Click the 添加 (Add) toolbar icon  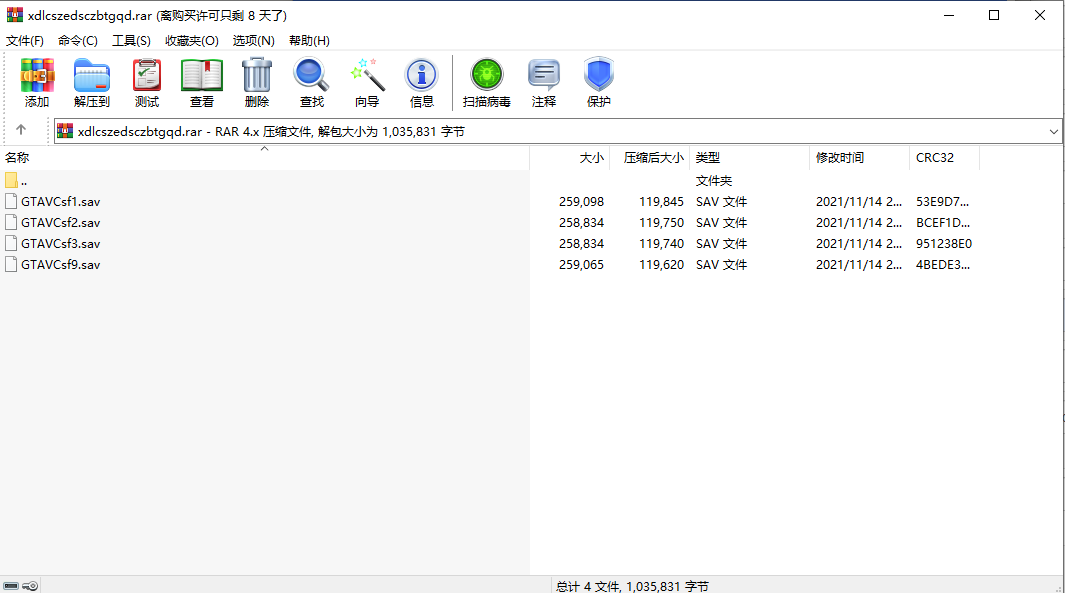pos(37,75)
